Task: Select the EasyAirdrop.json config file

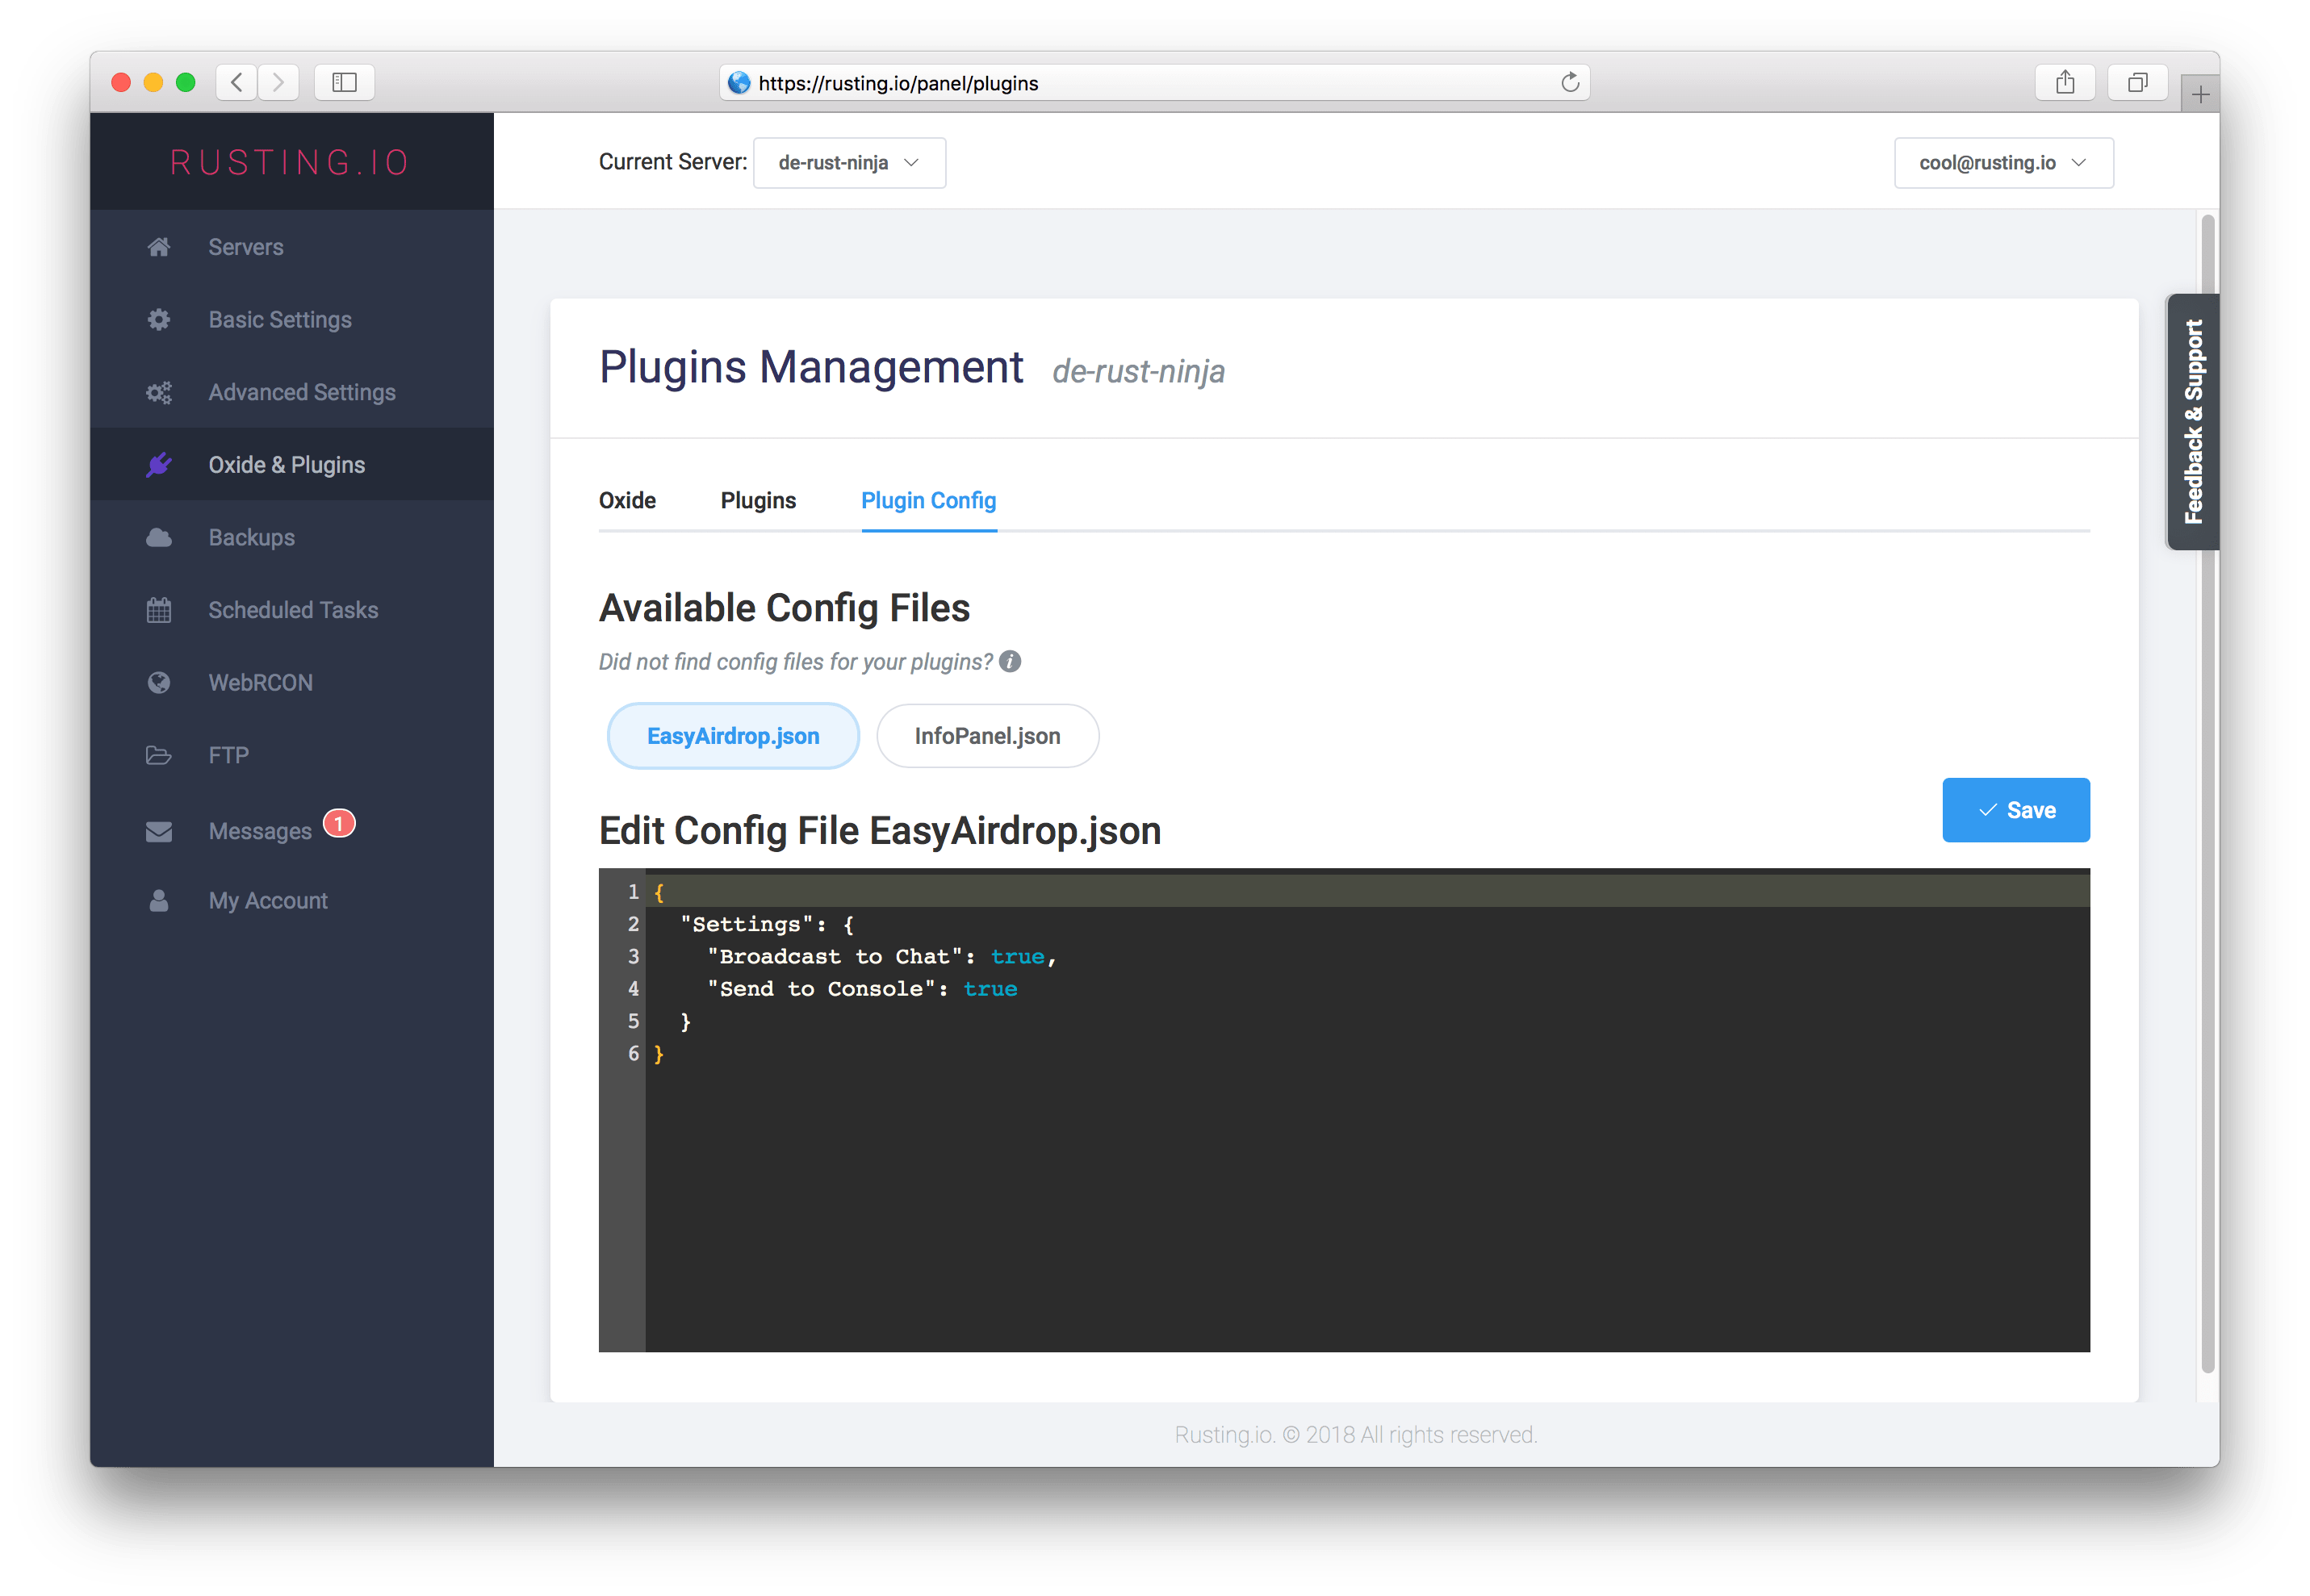Action: coord(733,736)
